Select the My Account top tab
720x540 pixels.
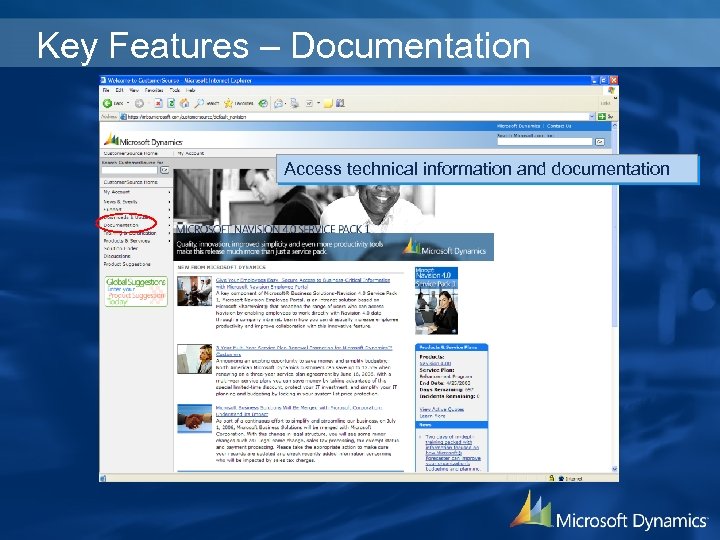191,153
